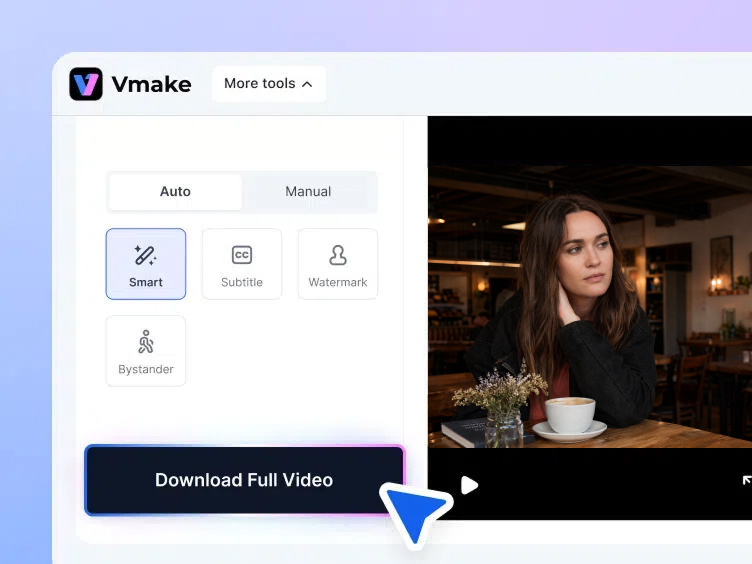Click Download Full Video button
The image size is (752, 564).
coord(244,480)
